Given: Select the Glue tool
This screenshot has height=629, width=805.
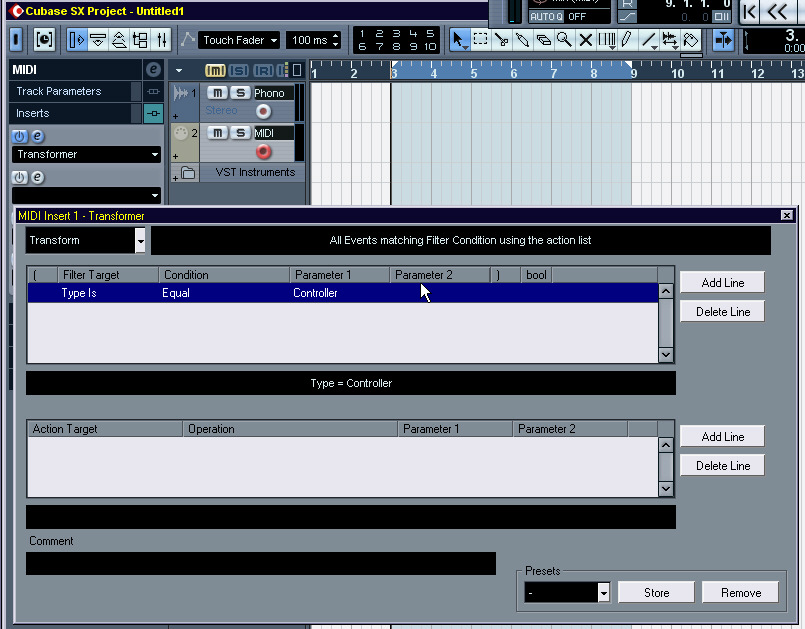Looking at the screenshot, I should [523, 40].
